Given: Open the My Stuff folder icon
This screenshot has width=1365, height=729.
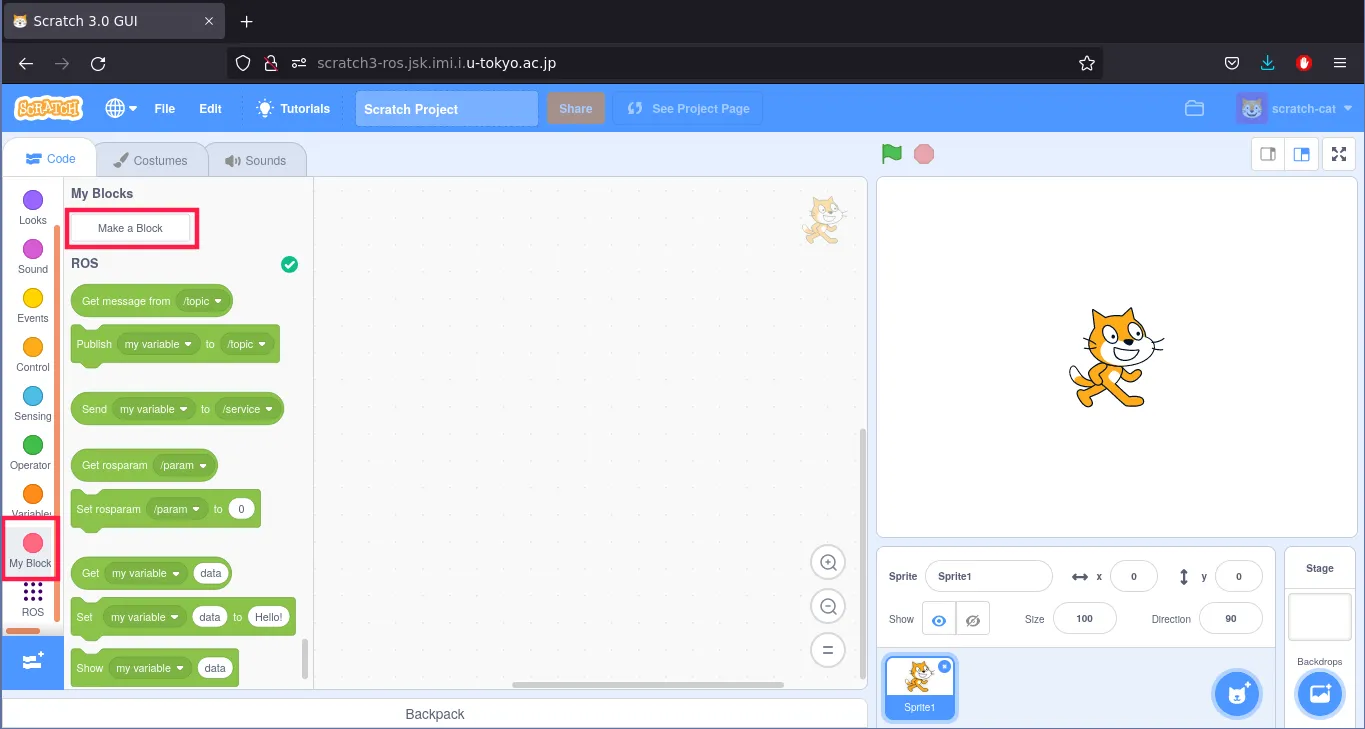Looking at the screenshot, I should (1194, 109).
